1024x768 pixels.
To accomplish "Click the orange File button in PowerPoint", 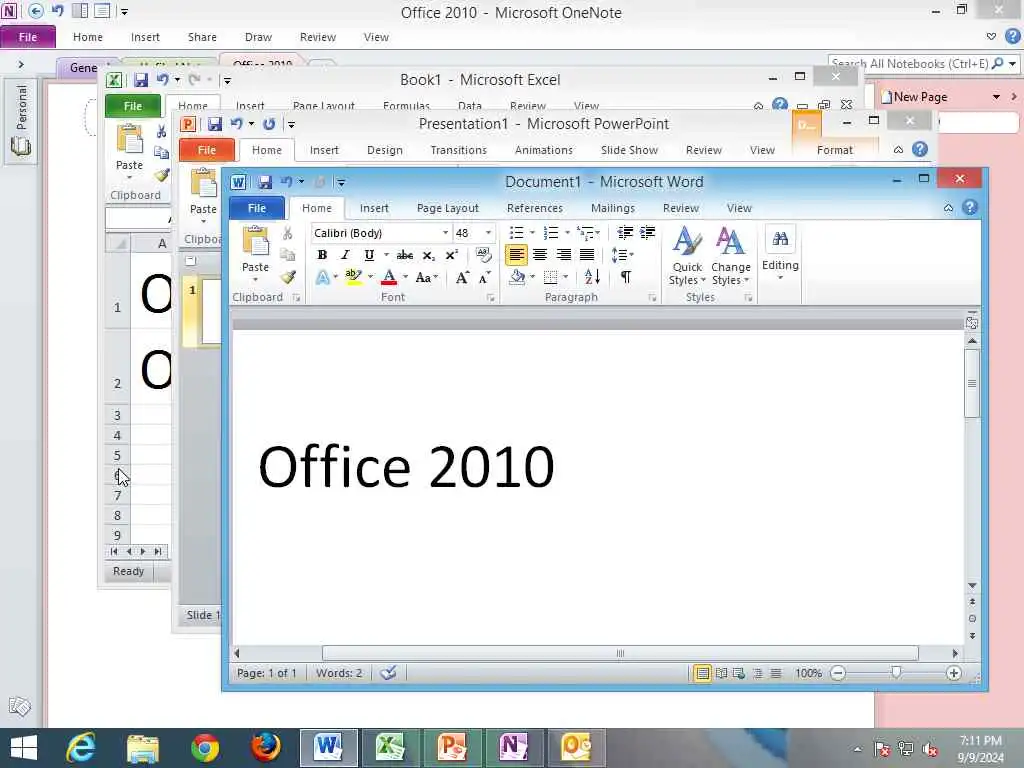I will [x=206, y=150].
